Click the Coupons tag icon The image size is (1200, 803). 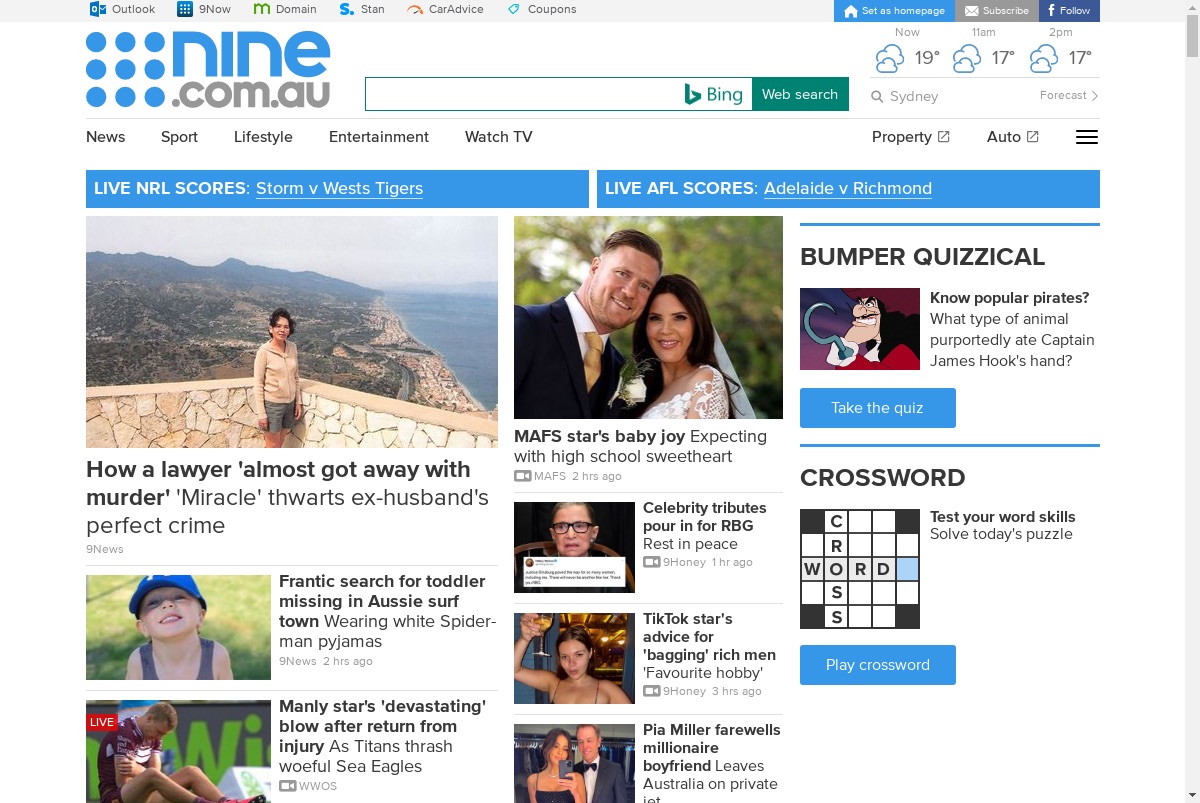514,9
